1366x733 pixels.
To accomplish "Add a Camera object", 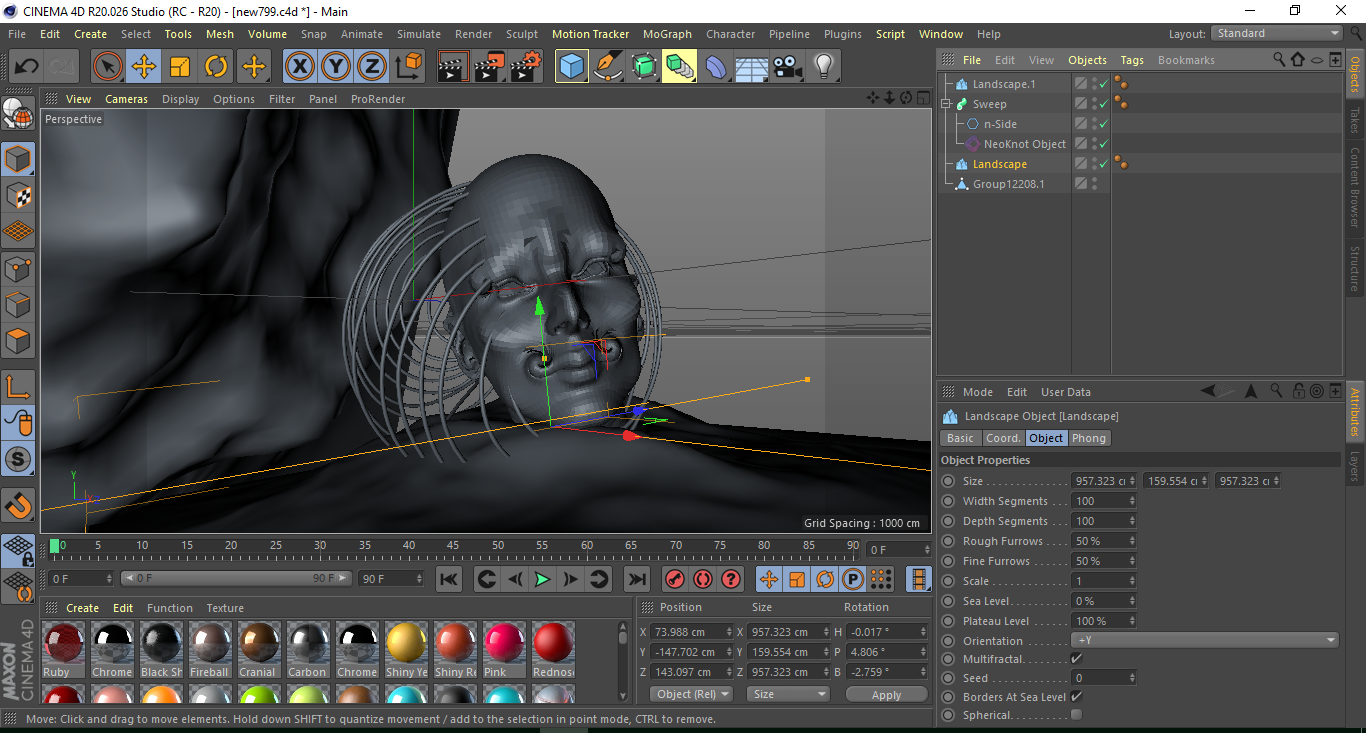I will 788,67.
